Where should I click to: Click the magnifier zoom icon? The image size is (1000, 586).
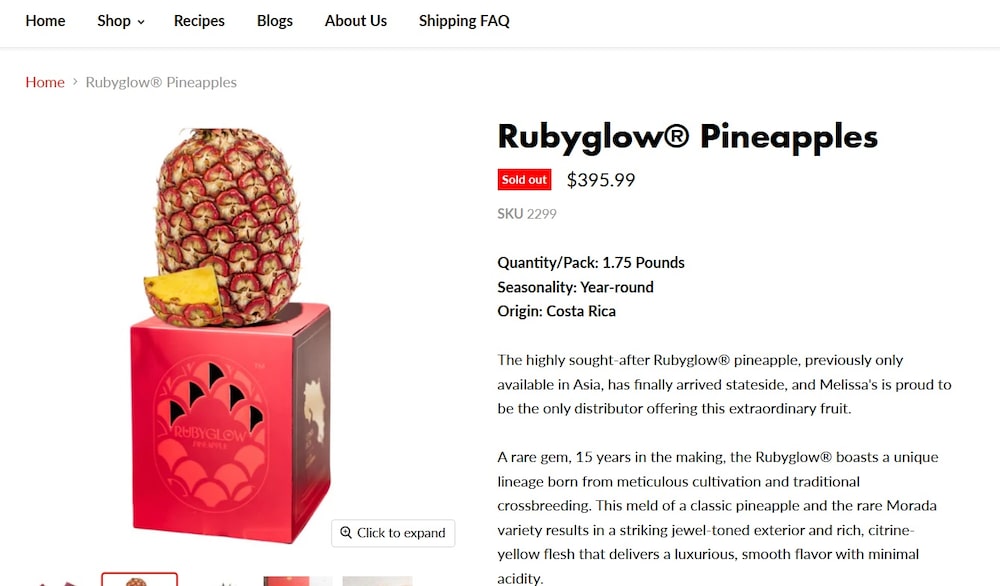click(x=346, y=533)
